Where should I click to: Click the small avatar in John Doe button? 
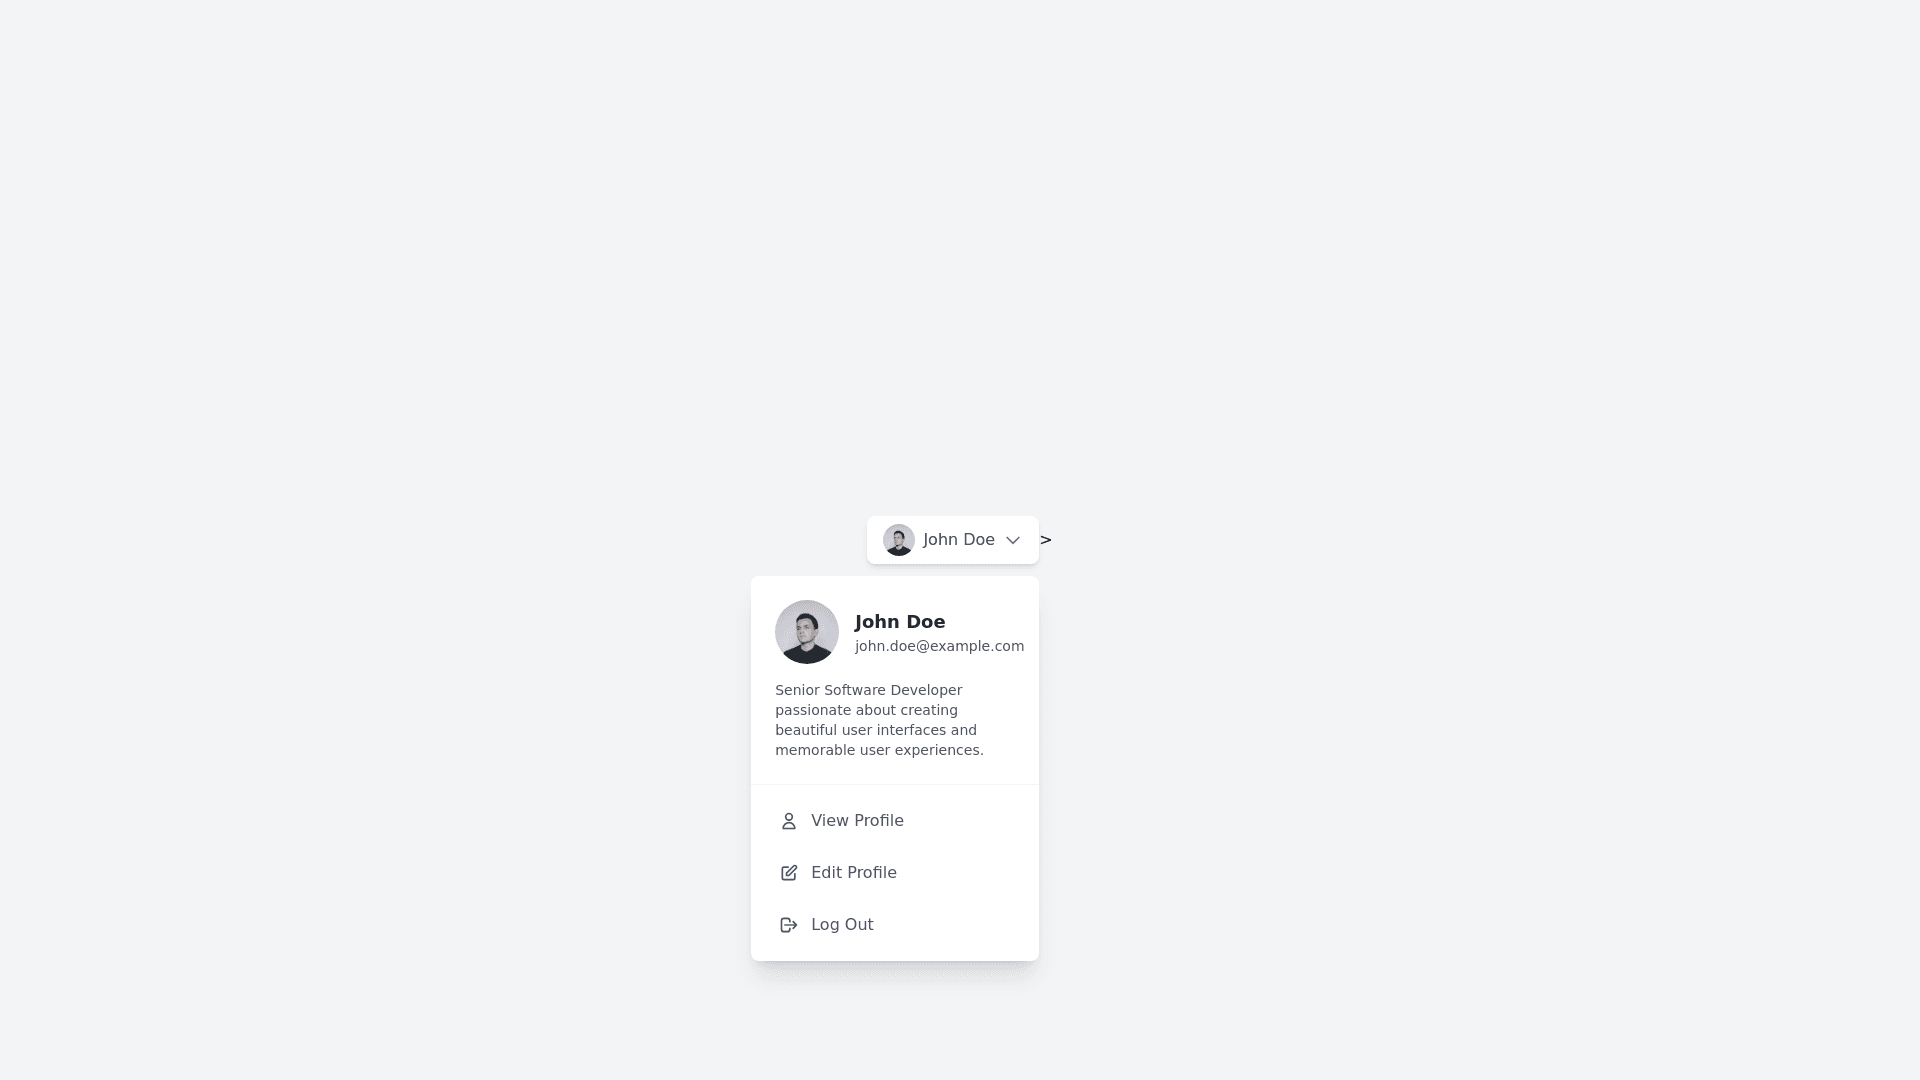coord(898,540)
